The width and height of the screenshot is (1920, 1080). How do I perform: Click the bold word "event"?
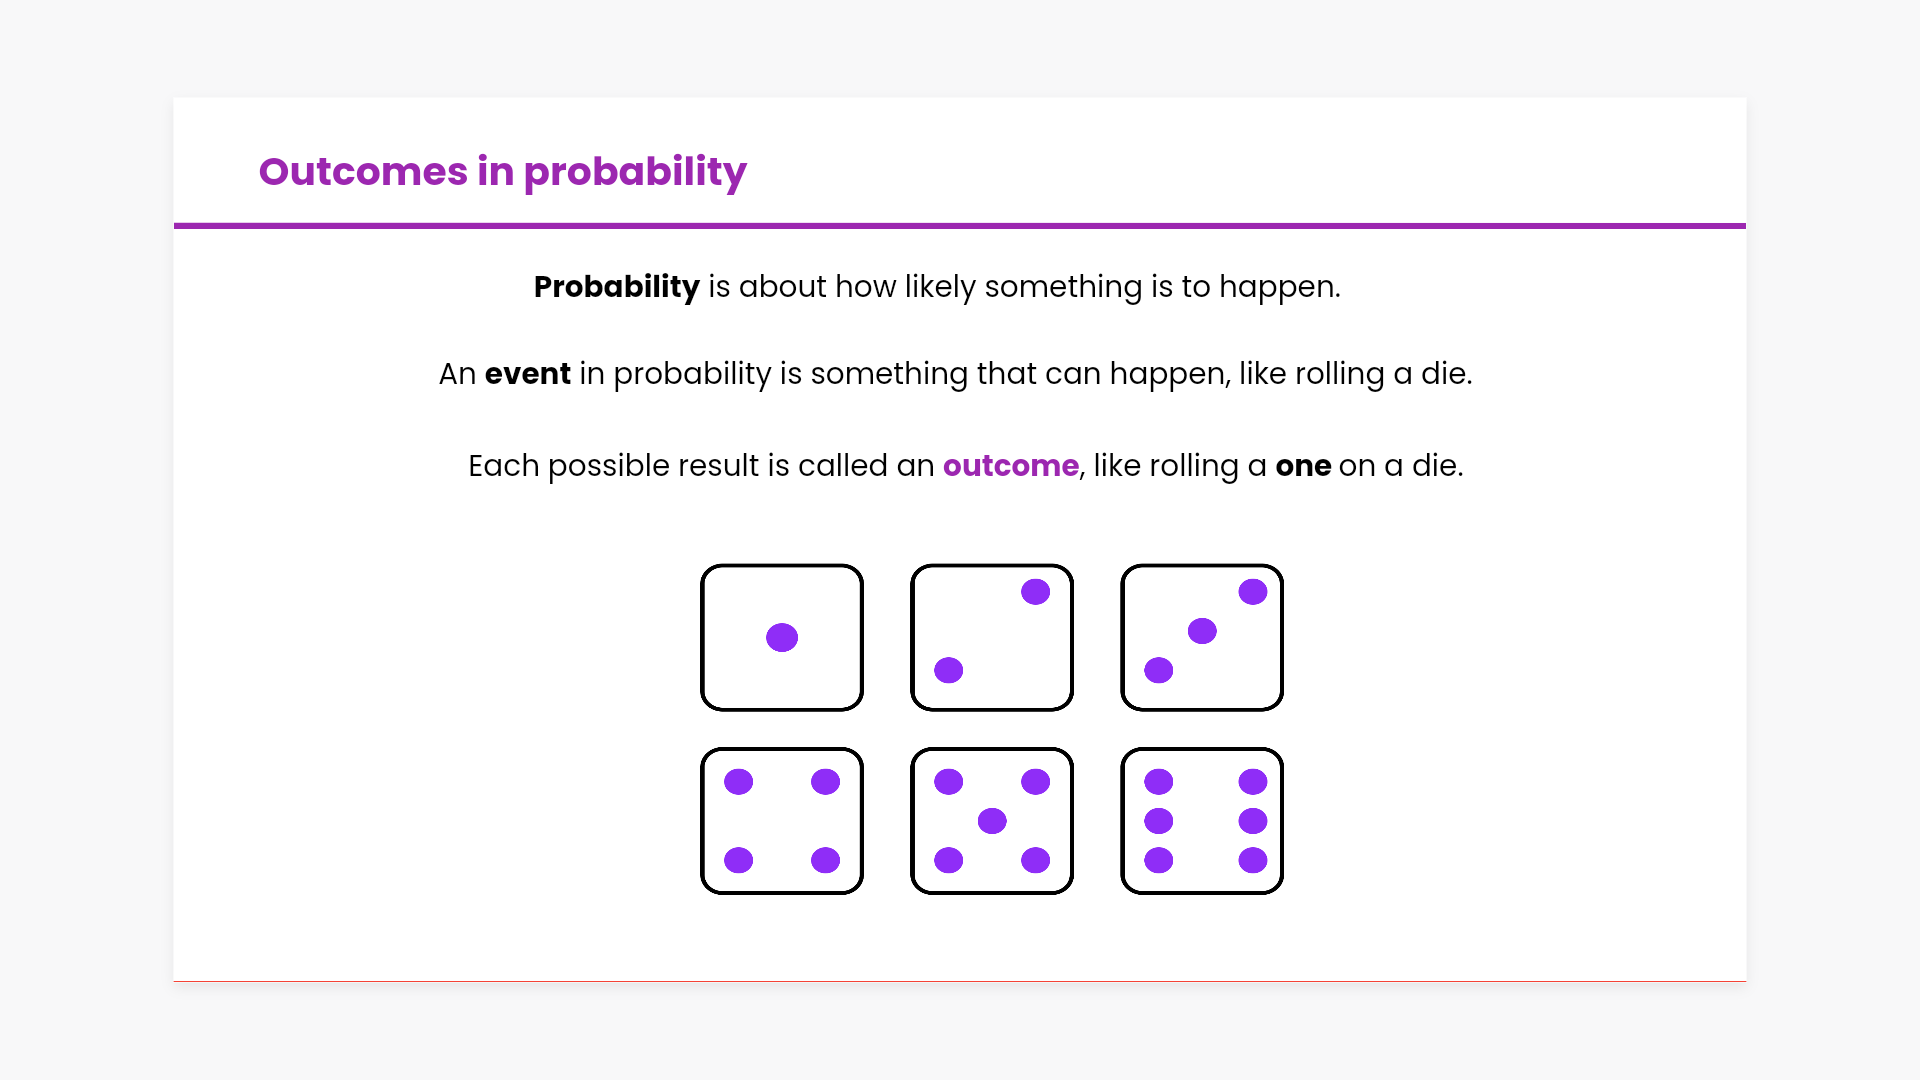[x=527, y=374]
